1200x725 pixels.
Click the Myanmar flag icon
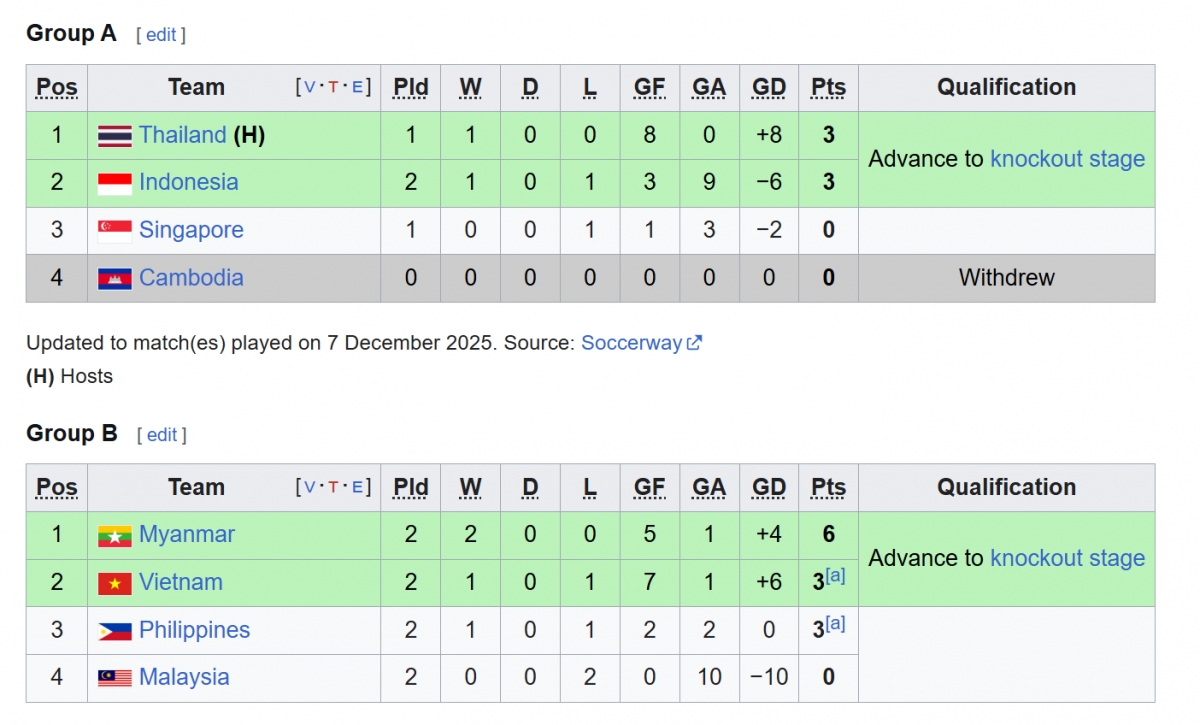(x=115, y=536)
